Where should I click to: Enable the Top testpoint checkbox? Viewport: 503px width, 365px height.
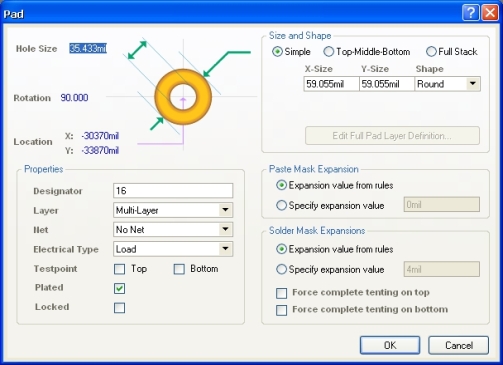pyautogui.click(x=119, y=269)
